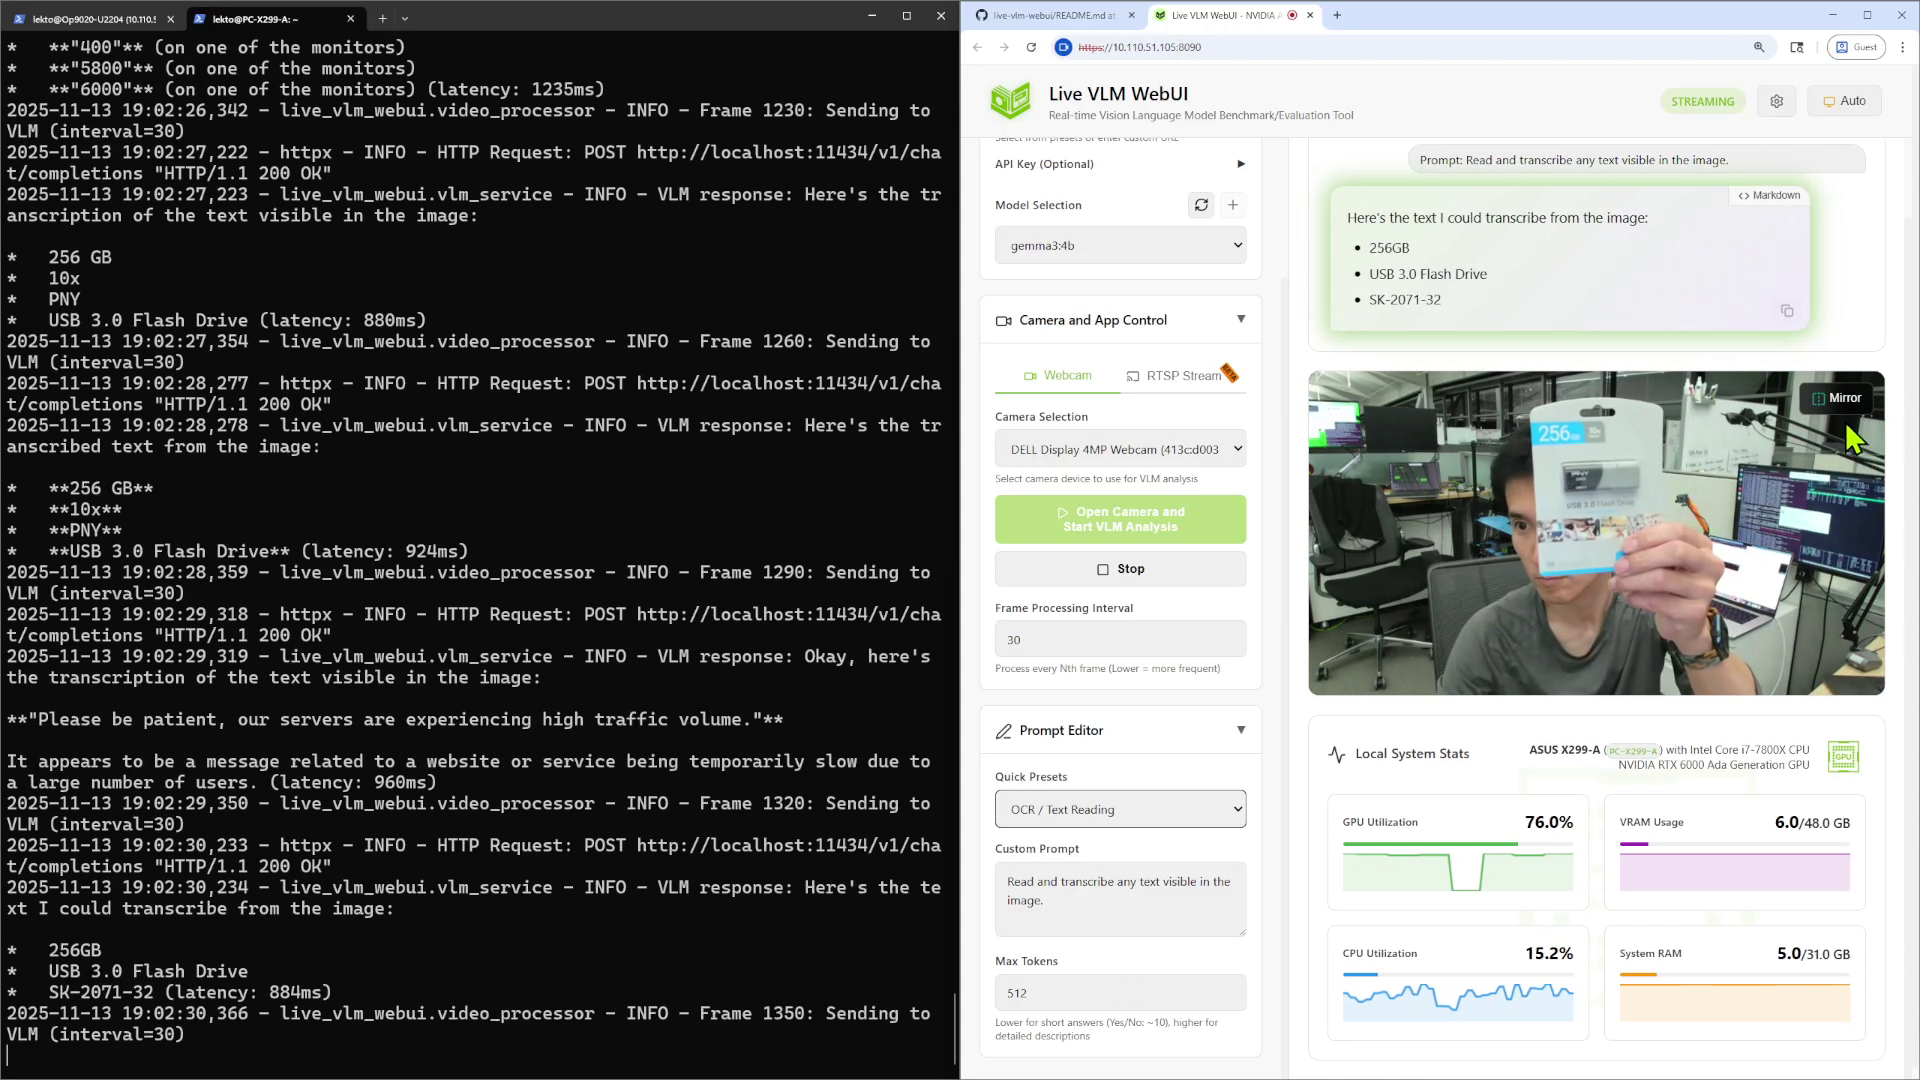Image resolution: width=1920 pixels, height=1080 pixels.
Task: Click the STREAMING status badge
Action: 1703,101
